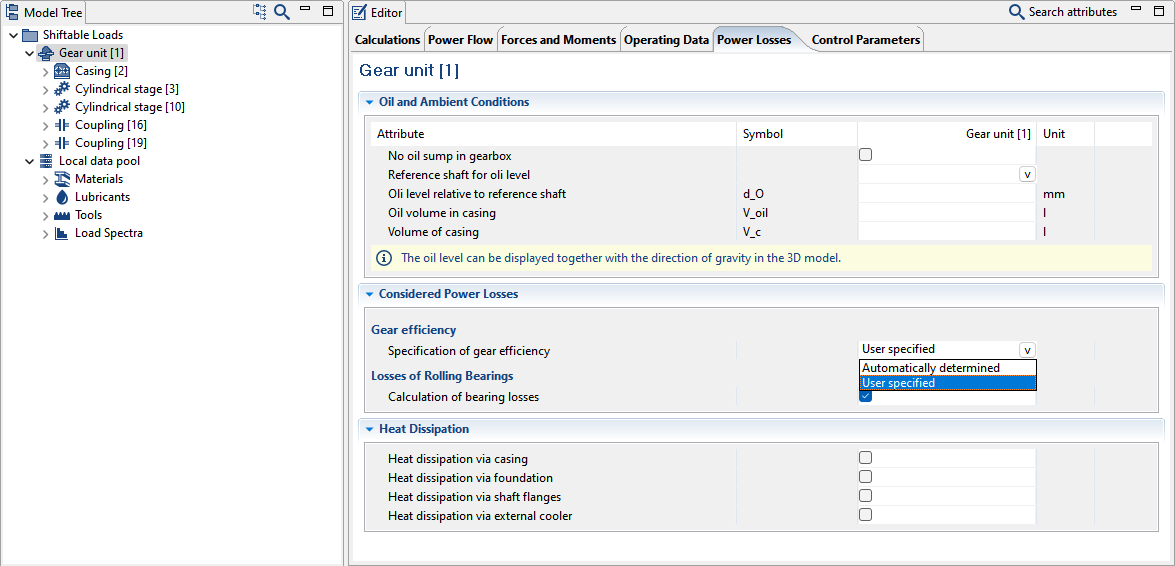
Task: Maximize the Model Tree panel
Action: point(327,11)
